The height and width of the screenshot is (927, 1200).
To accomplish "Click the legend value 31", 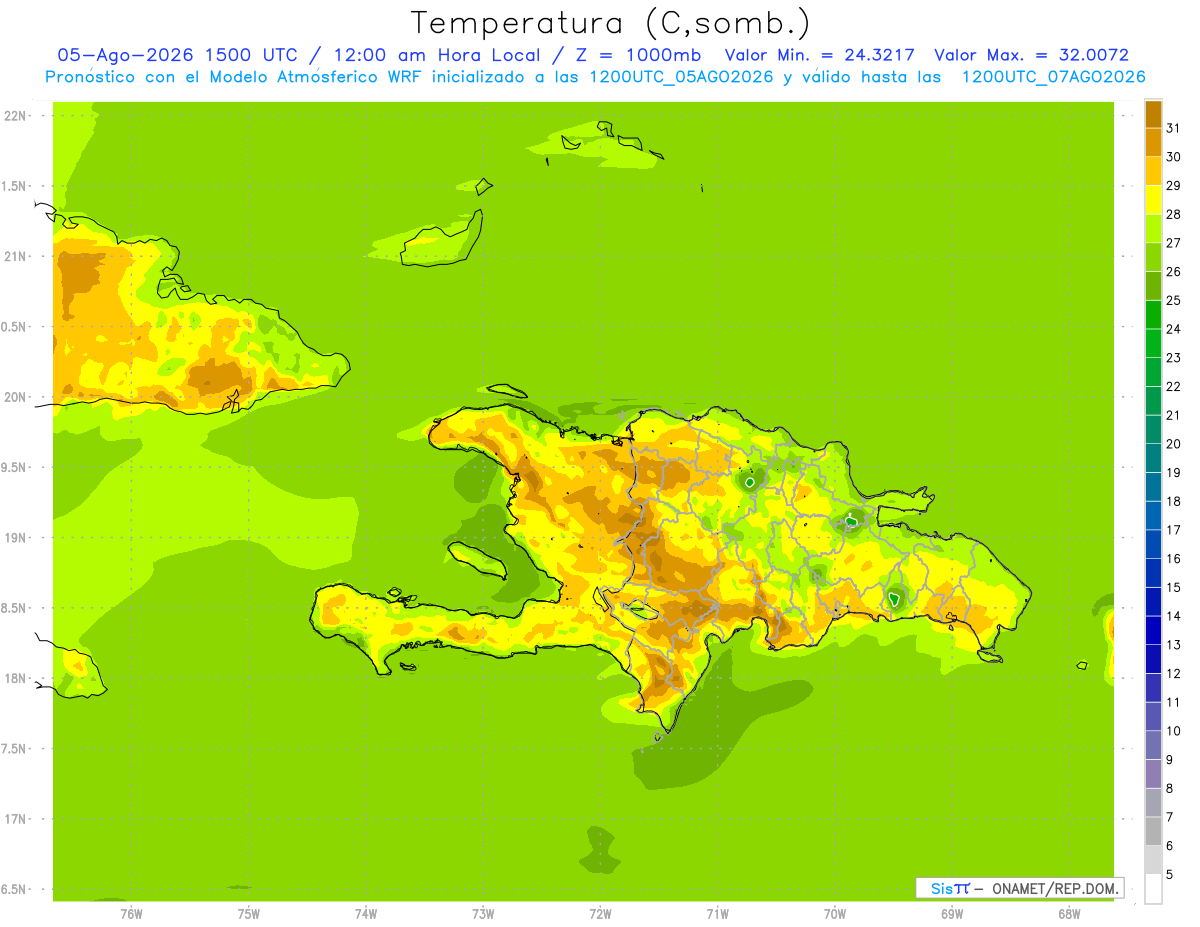I will pos(1174,128).
